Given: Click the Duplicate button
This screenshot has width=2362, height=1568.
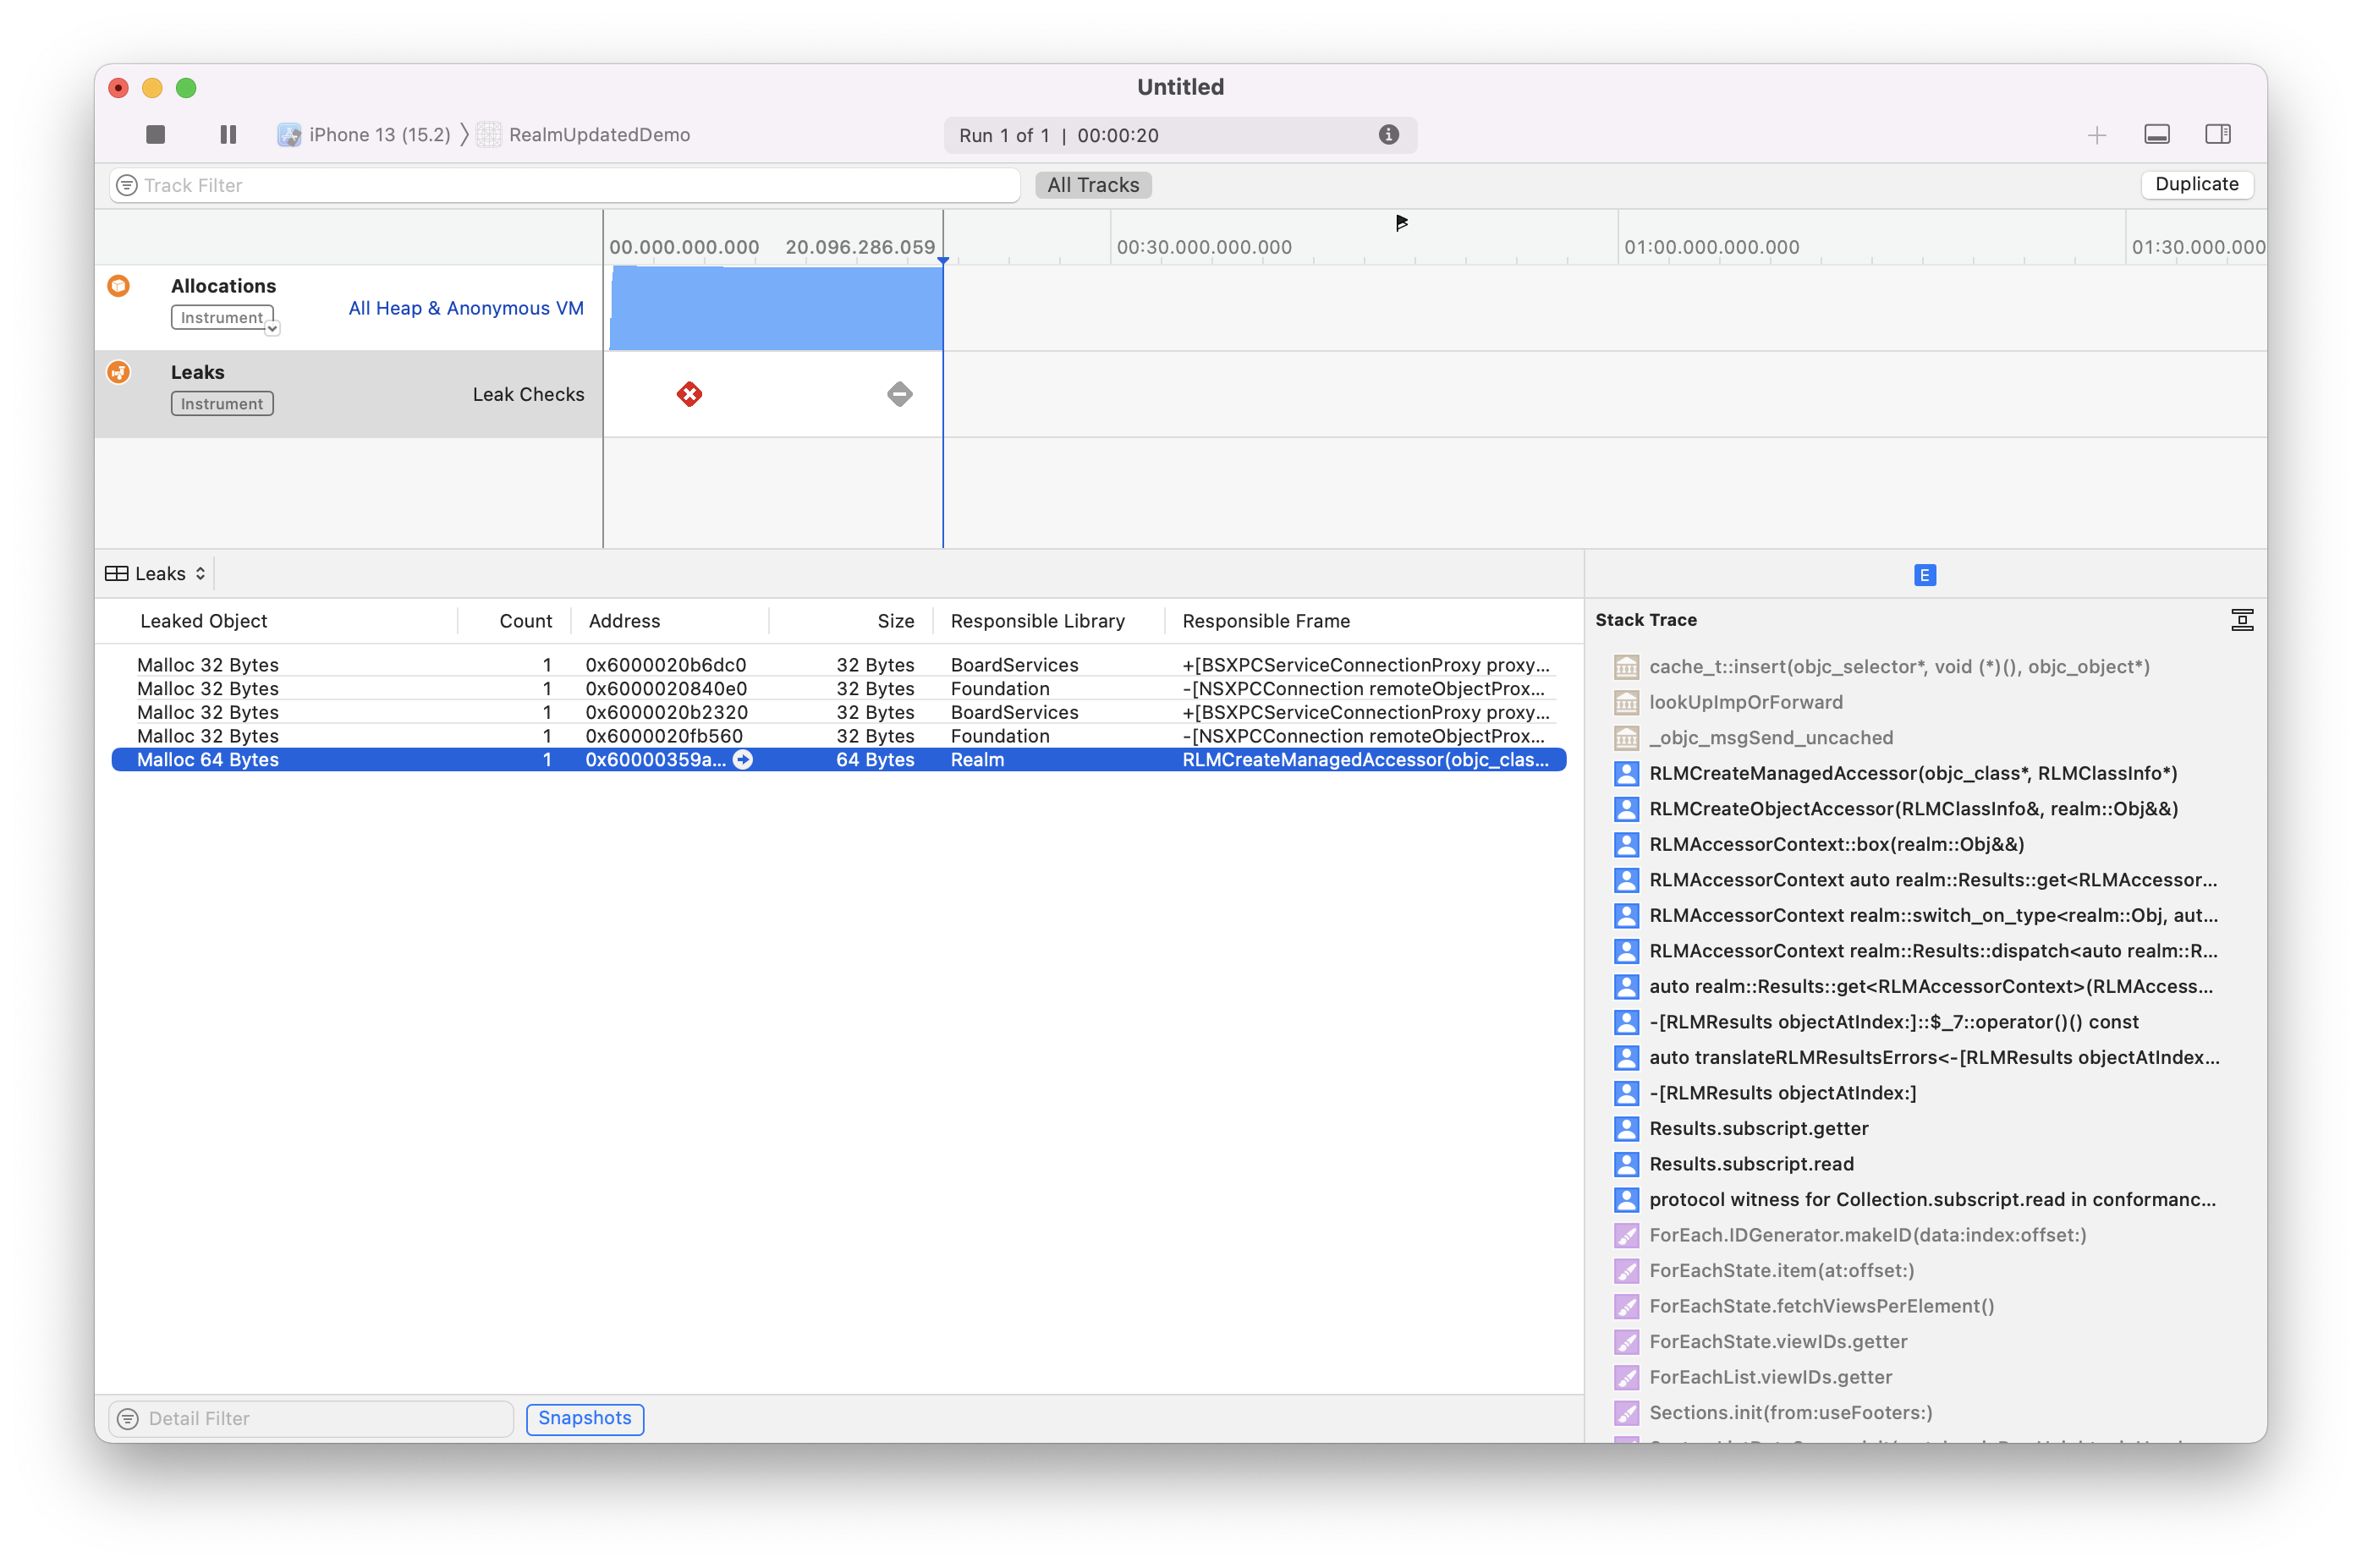Looking at the screenshot, I should tap(2196, 184).
